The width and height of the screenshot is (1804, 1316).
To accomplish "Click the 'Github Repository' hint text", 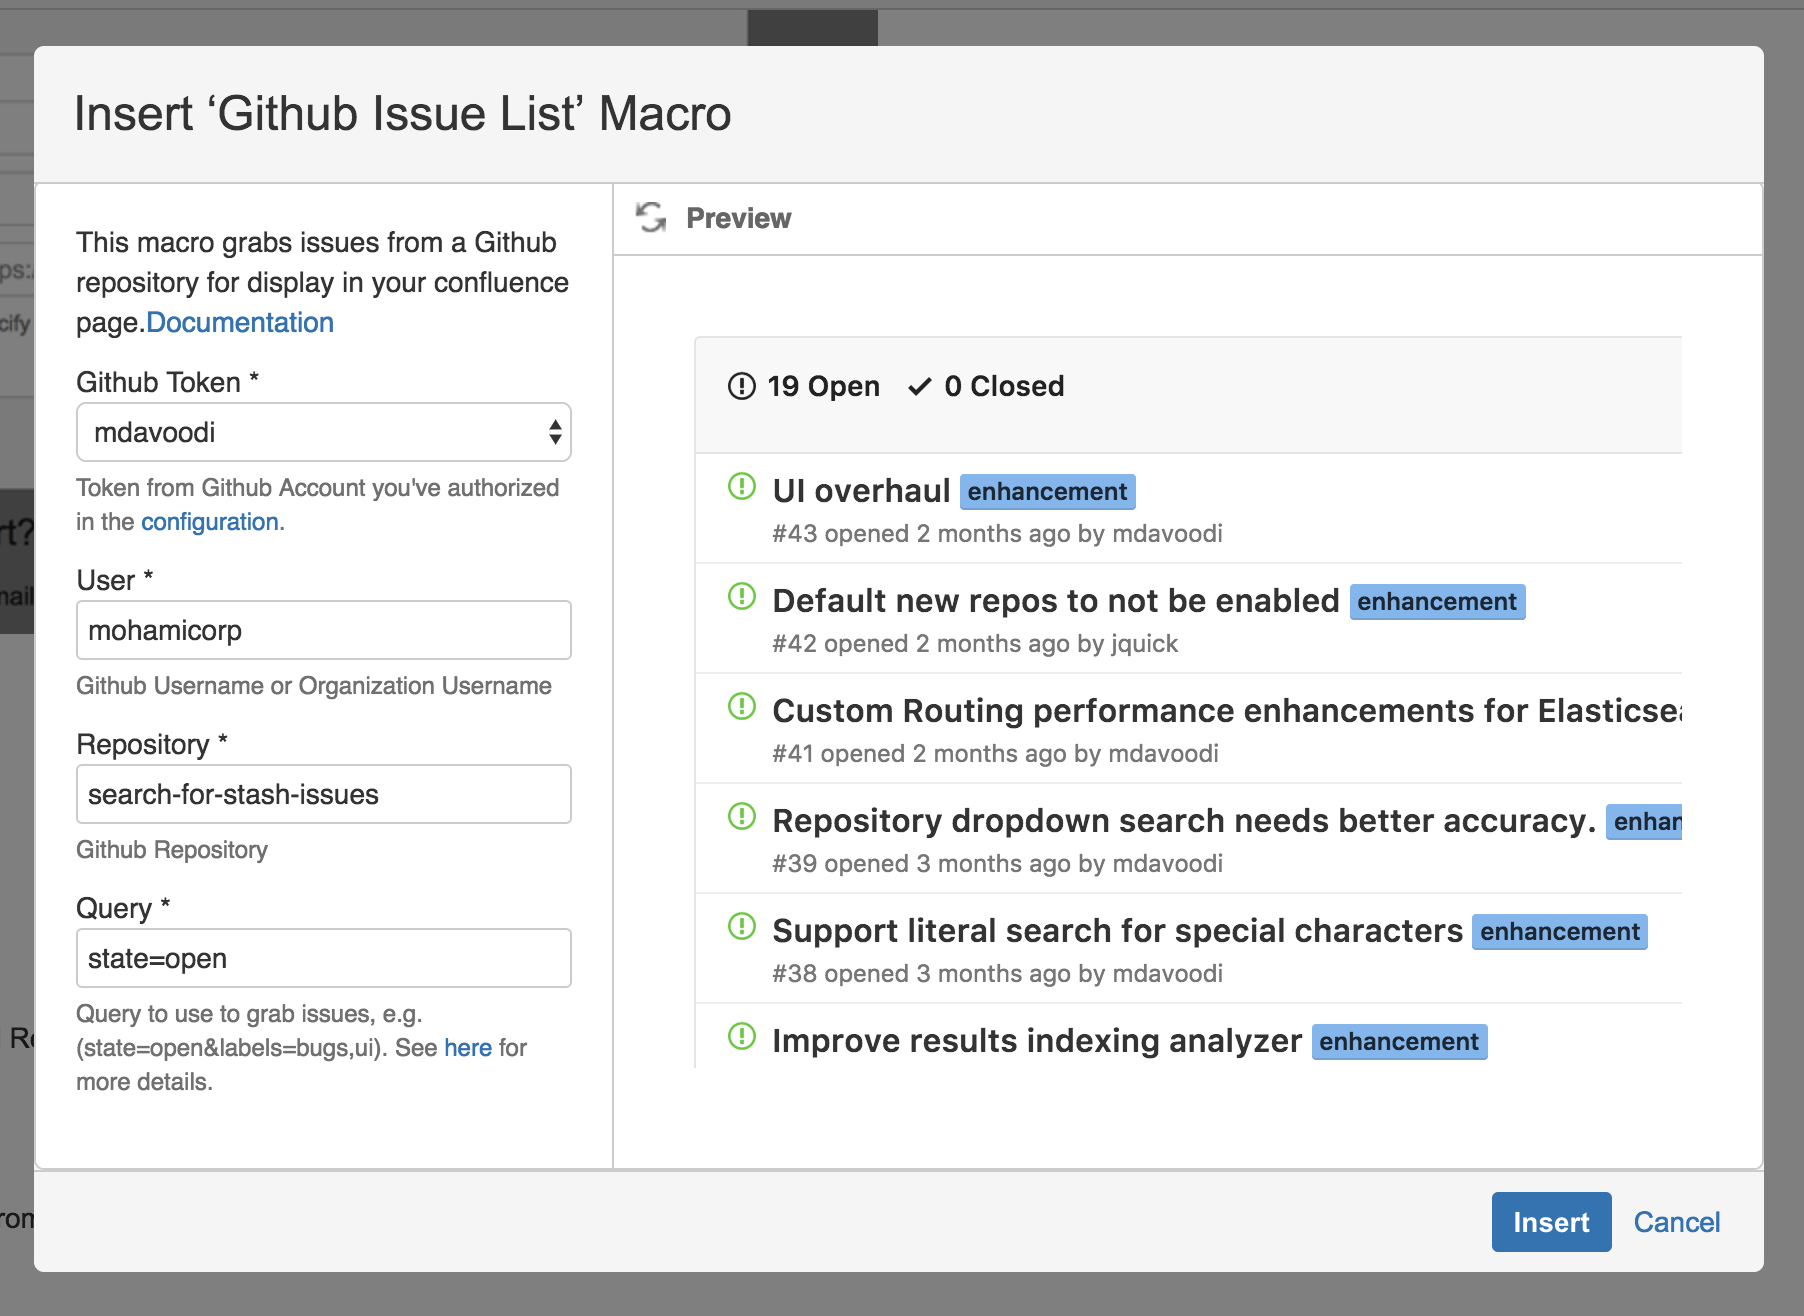I will pos(172,850).
